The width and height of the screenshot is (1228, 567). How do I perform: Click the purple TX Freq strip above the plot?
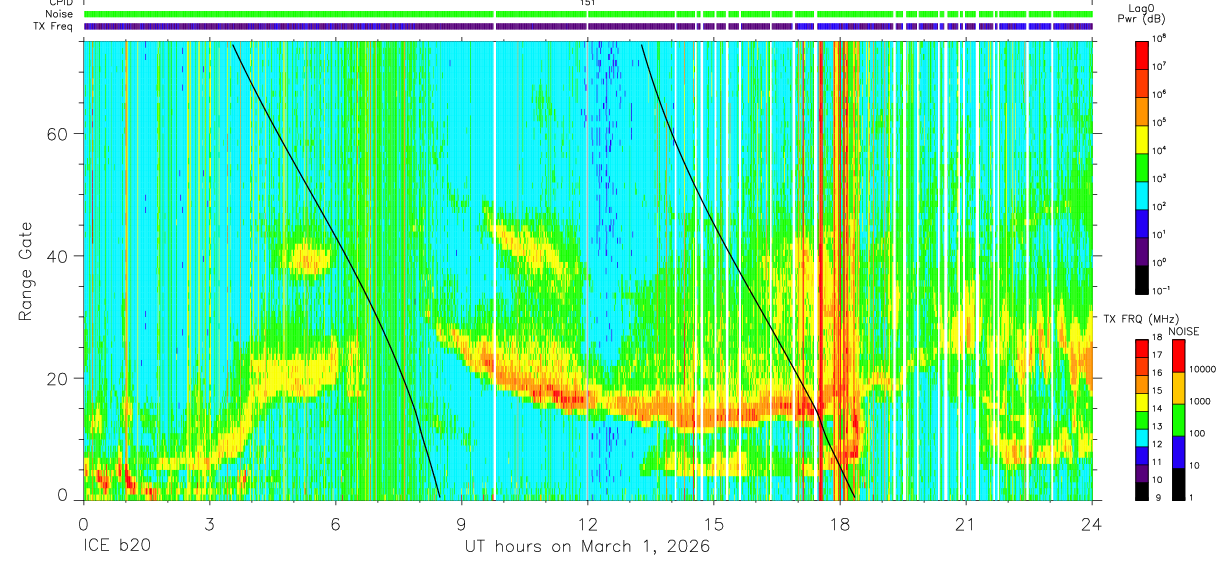tap(588, 26)
